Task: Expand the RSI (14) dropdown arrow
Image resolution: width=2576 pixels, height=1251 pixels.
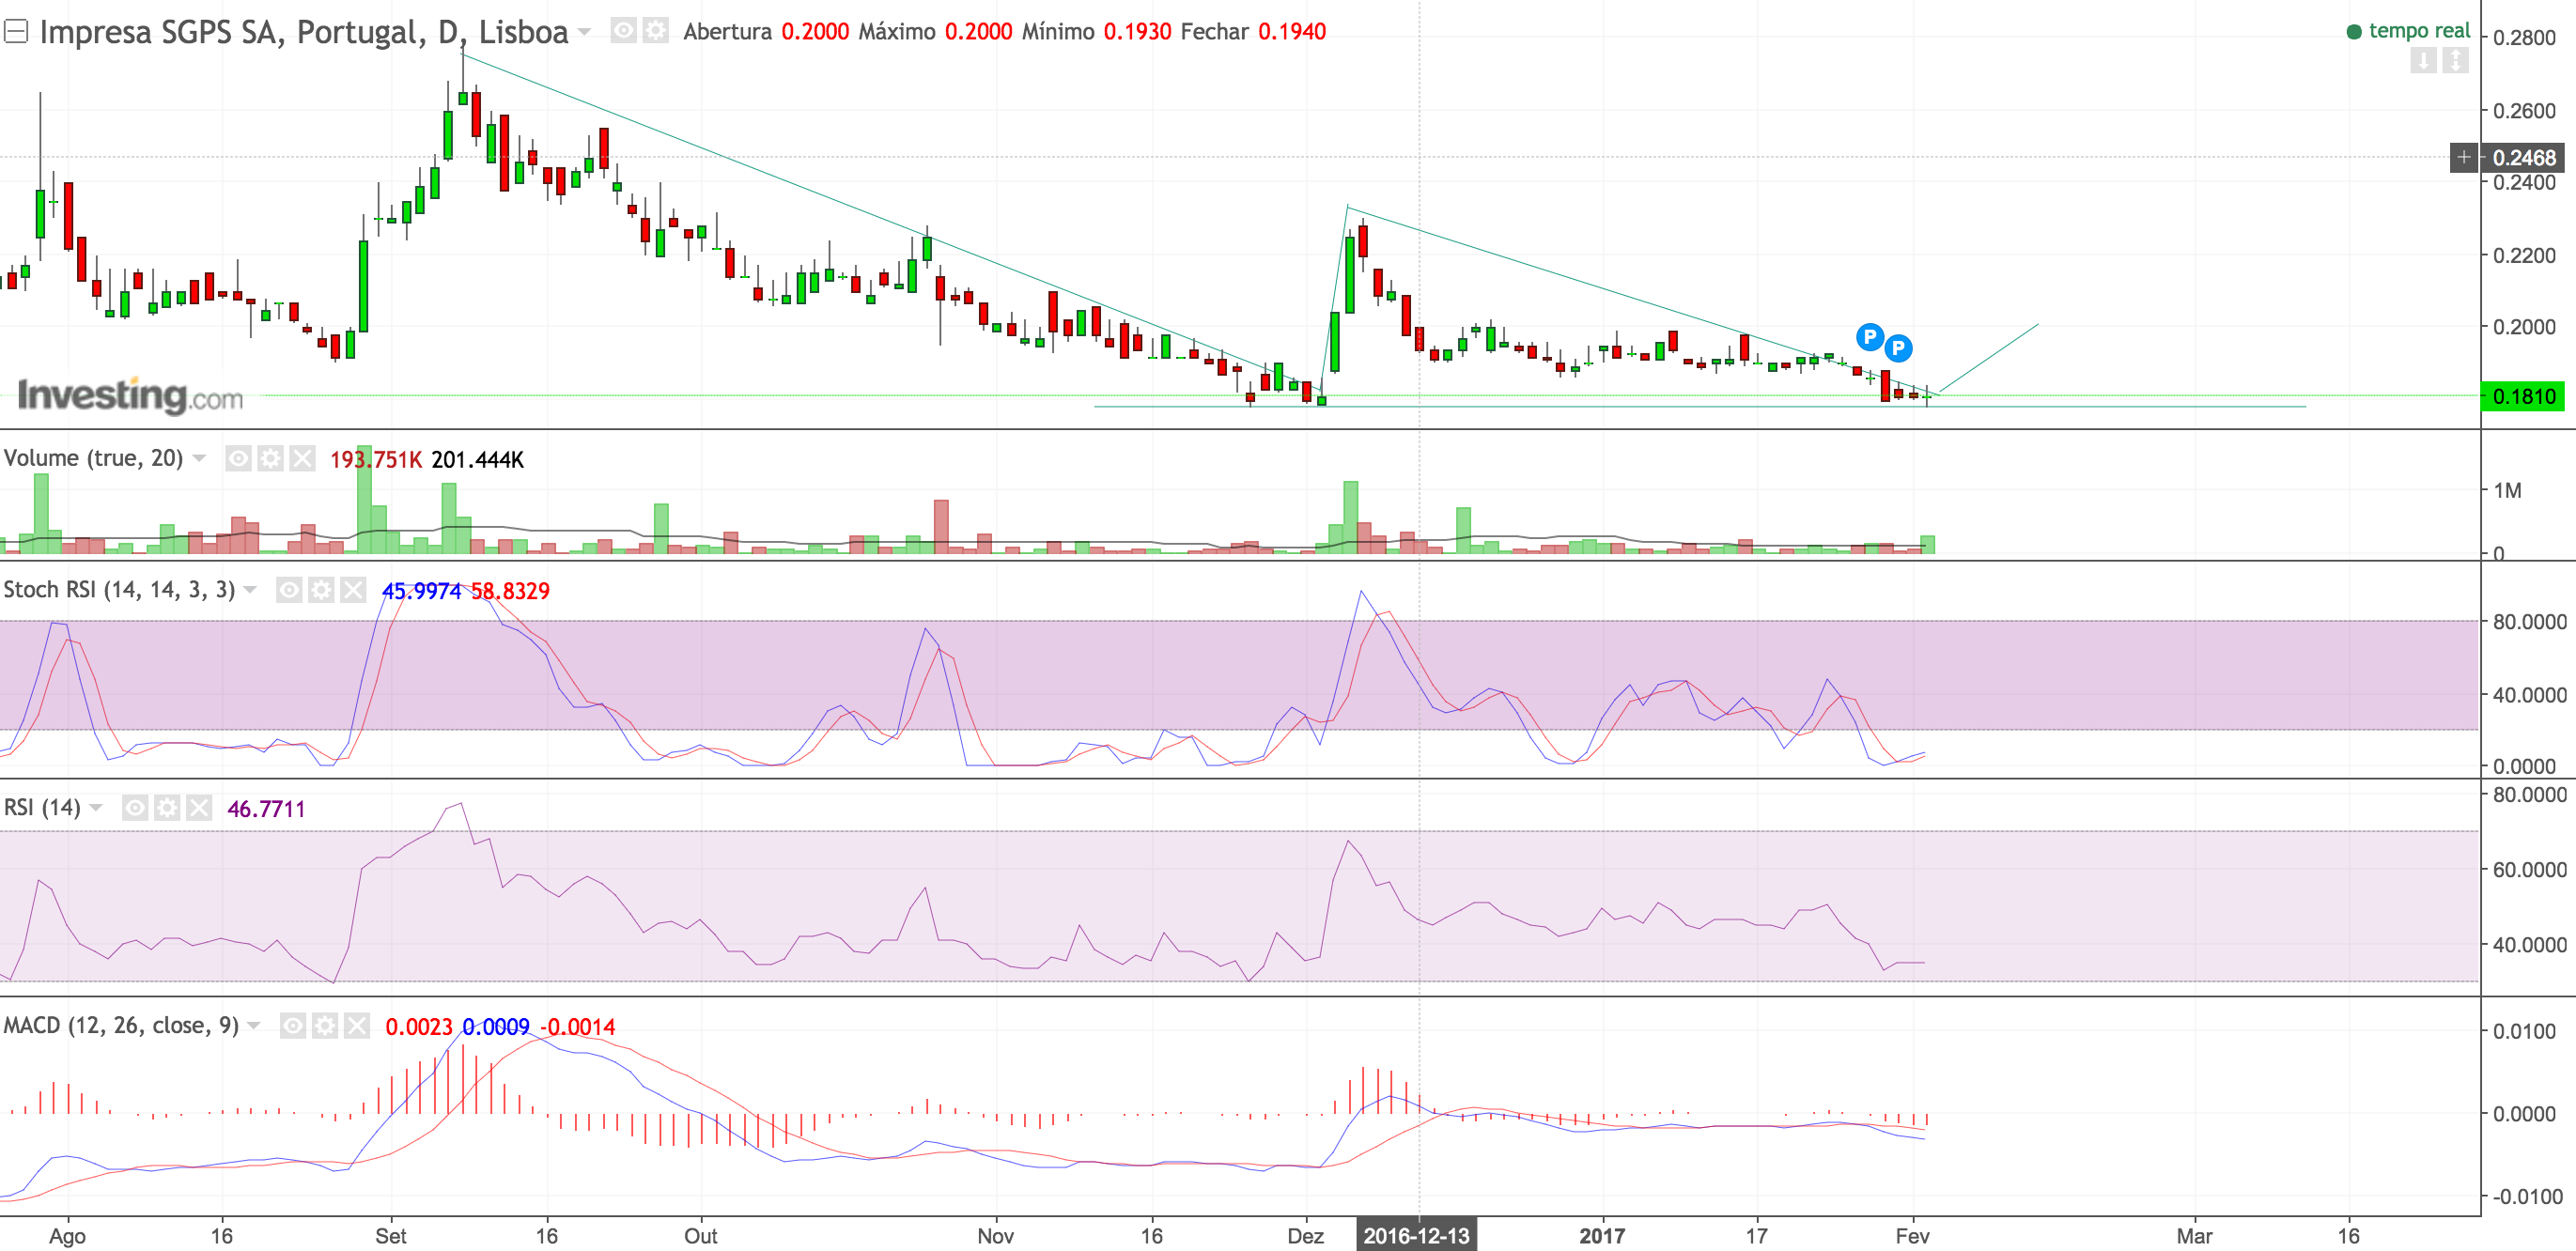Action: [x=96, y=807]
